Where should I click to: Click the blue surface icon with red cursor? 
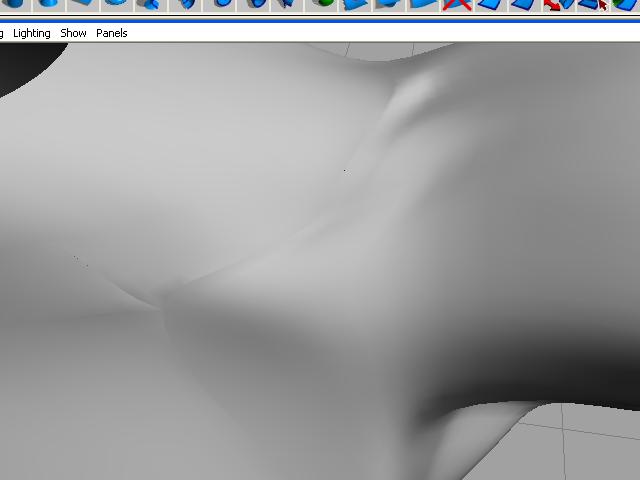593,5
